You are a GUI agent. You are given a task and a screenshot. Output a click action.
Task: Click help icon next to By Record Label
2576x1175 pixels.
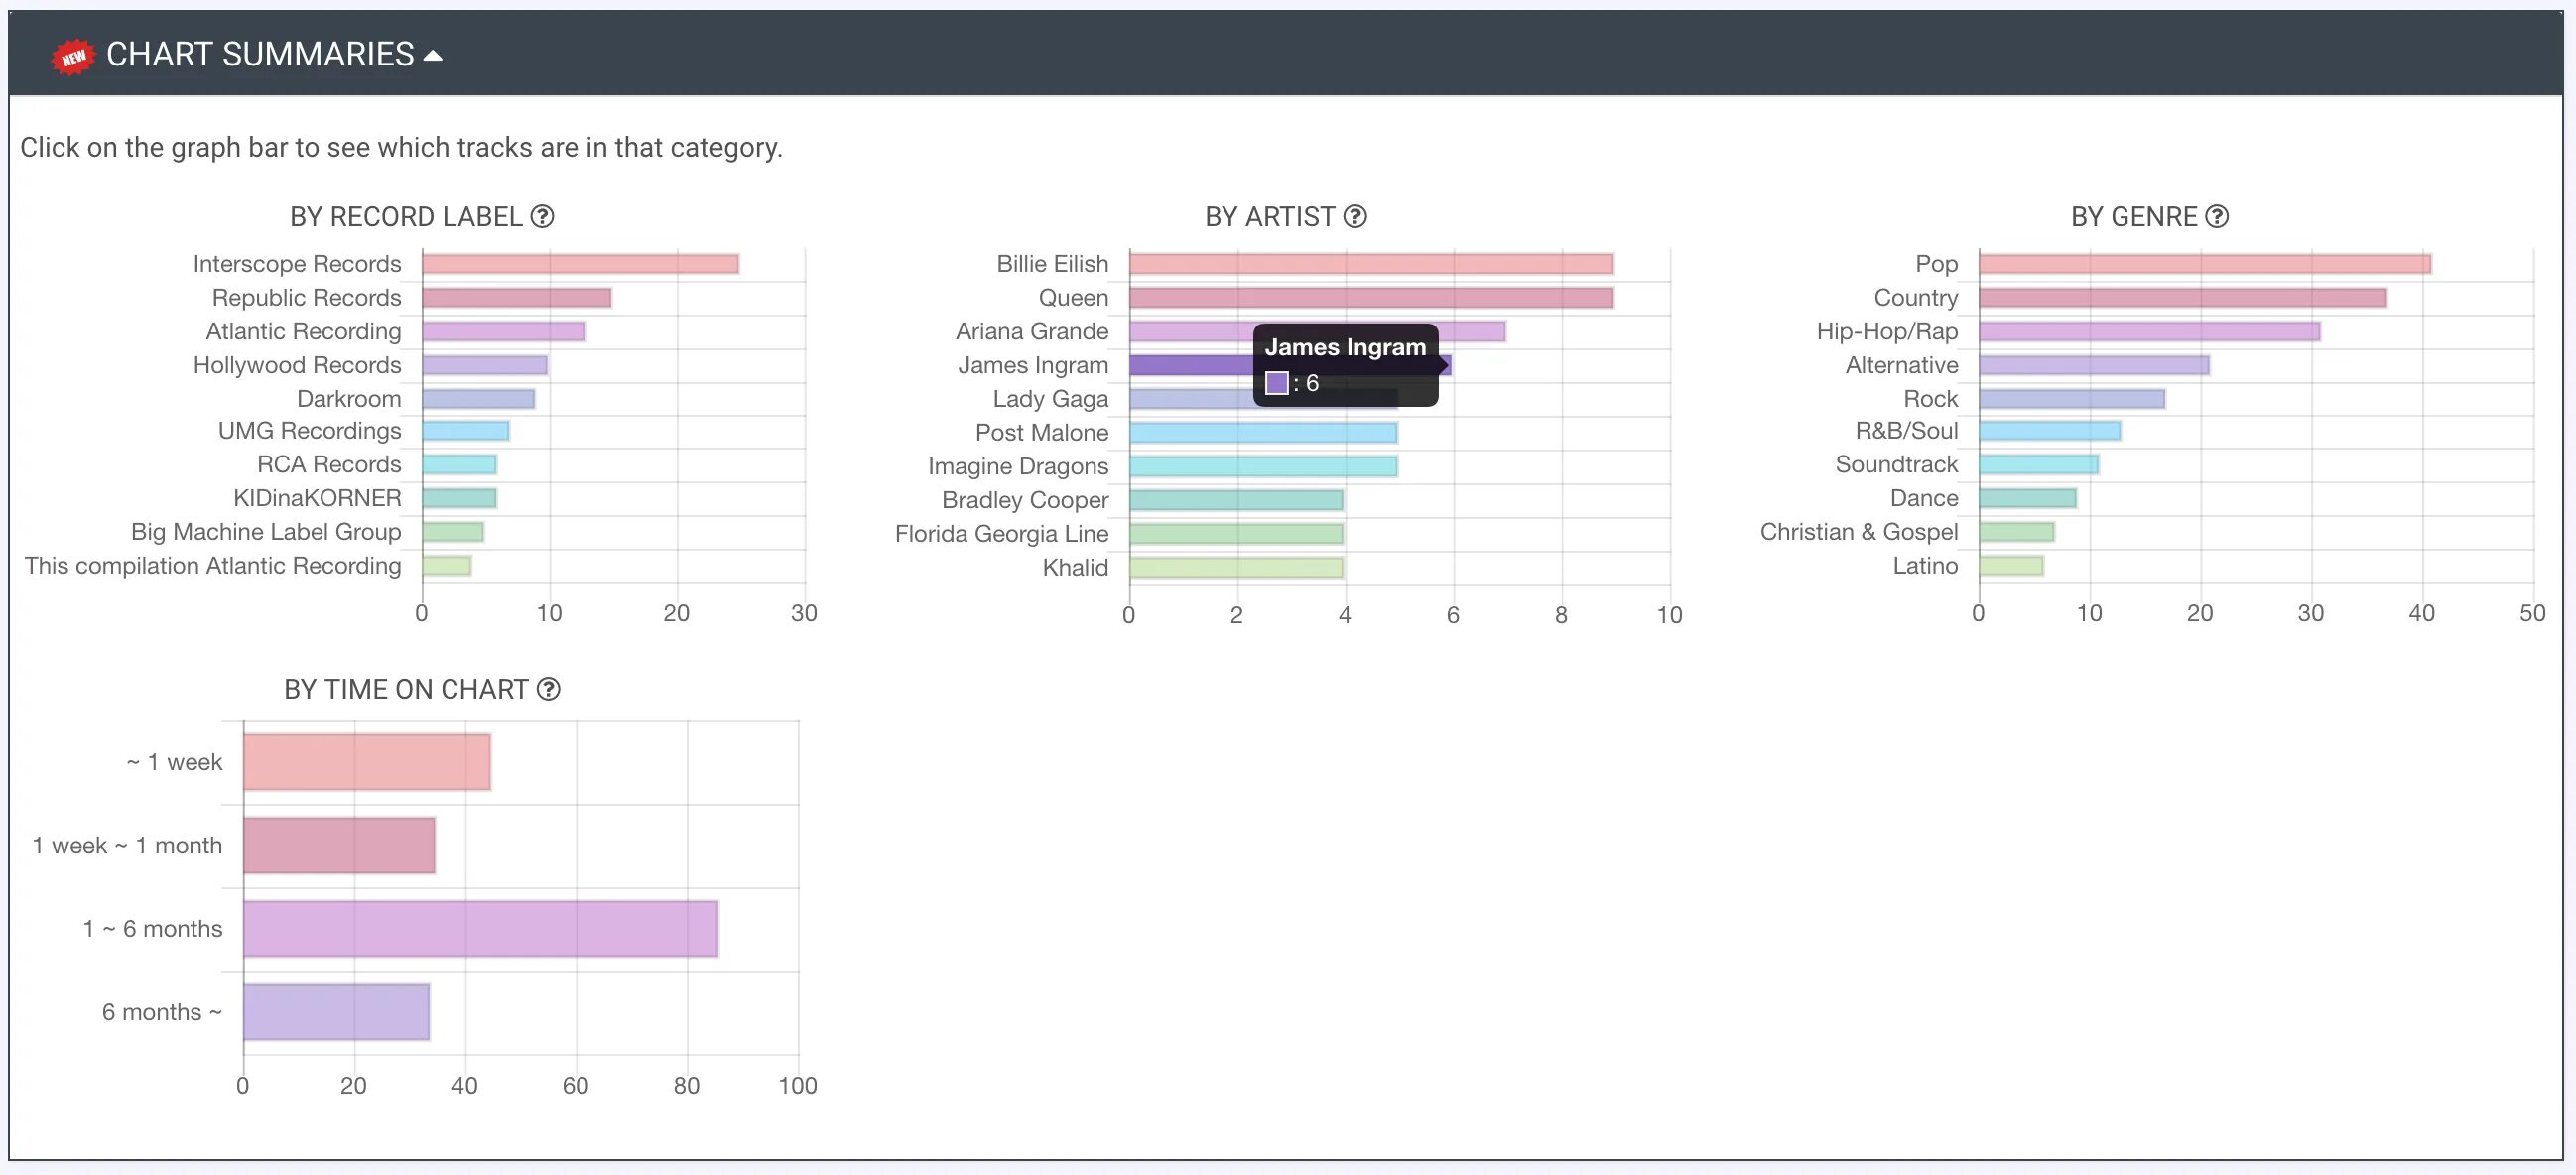[542, 217]
